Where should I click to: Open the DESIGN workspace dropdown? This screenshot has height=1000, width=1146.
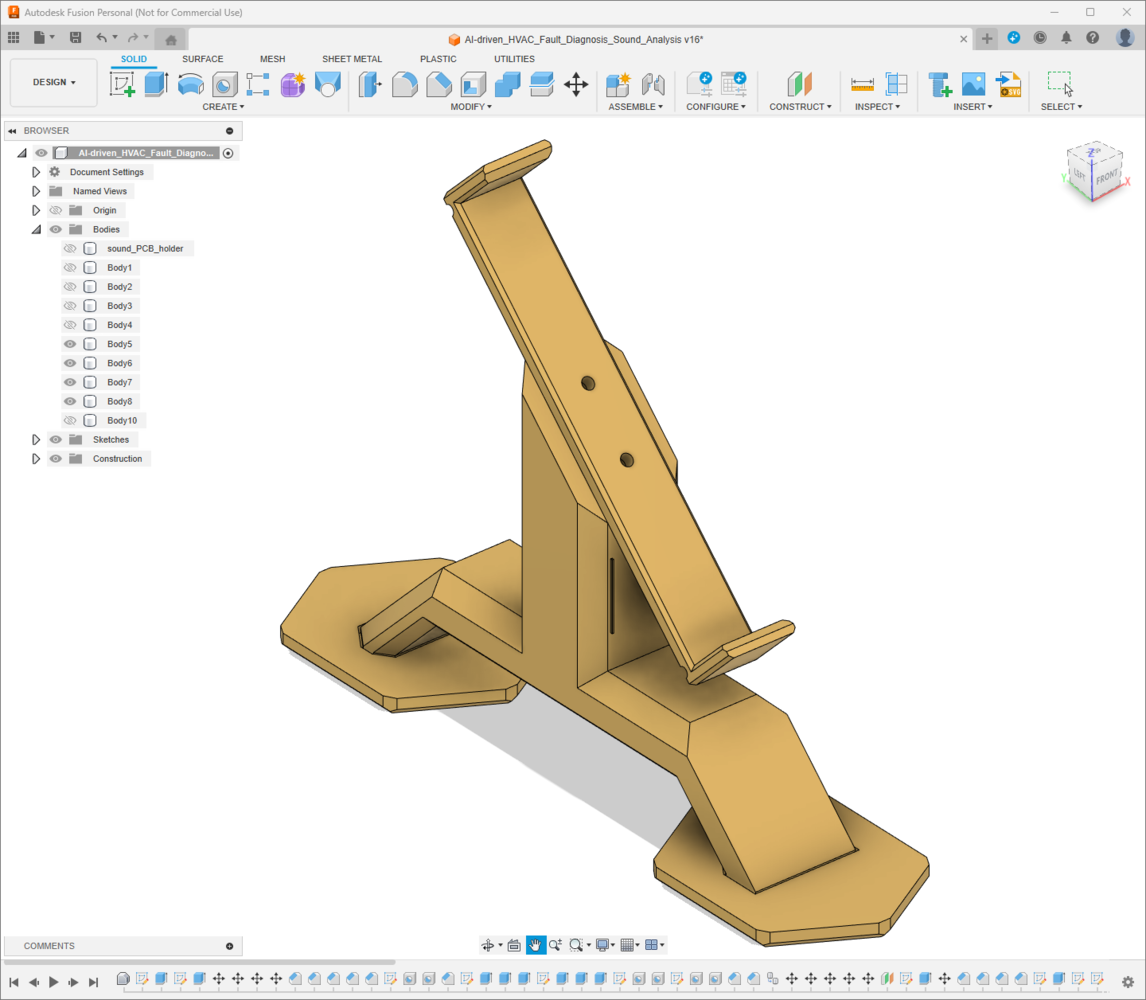[54, 83]
